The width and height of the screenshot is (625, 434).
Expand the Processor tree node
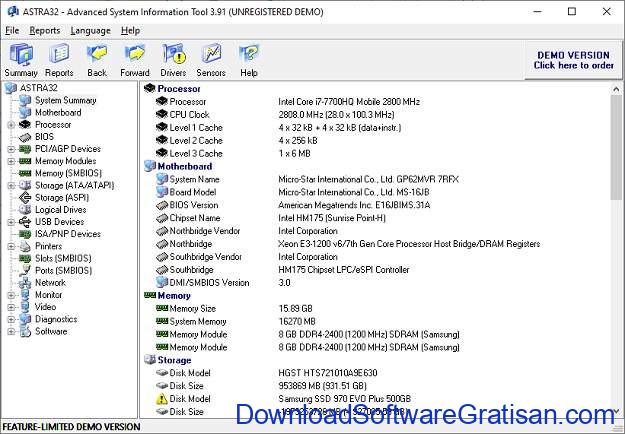[11, 125]
